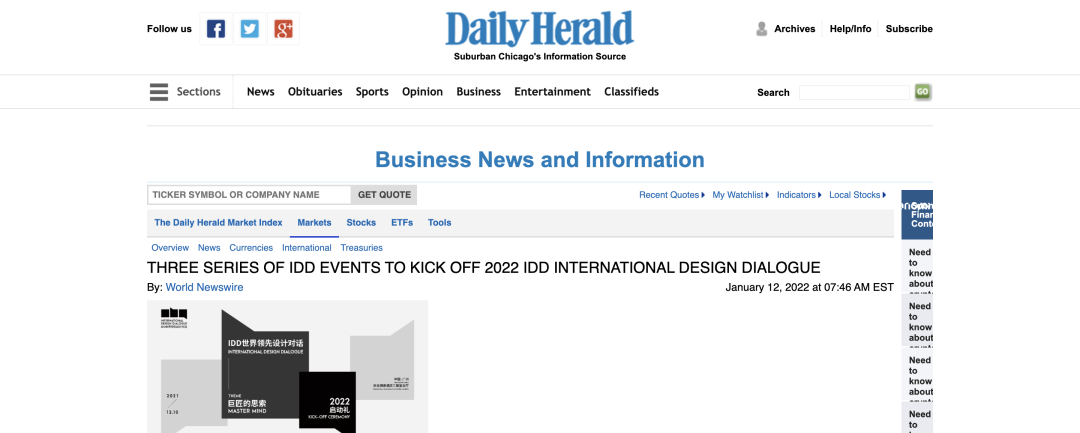This screenshot has width=1080, height=433.
Task: Click the Business News and Information heading
Action: [540, 160]
